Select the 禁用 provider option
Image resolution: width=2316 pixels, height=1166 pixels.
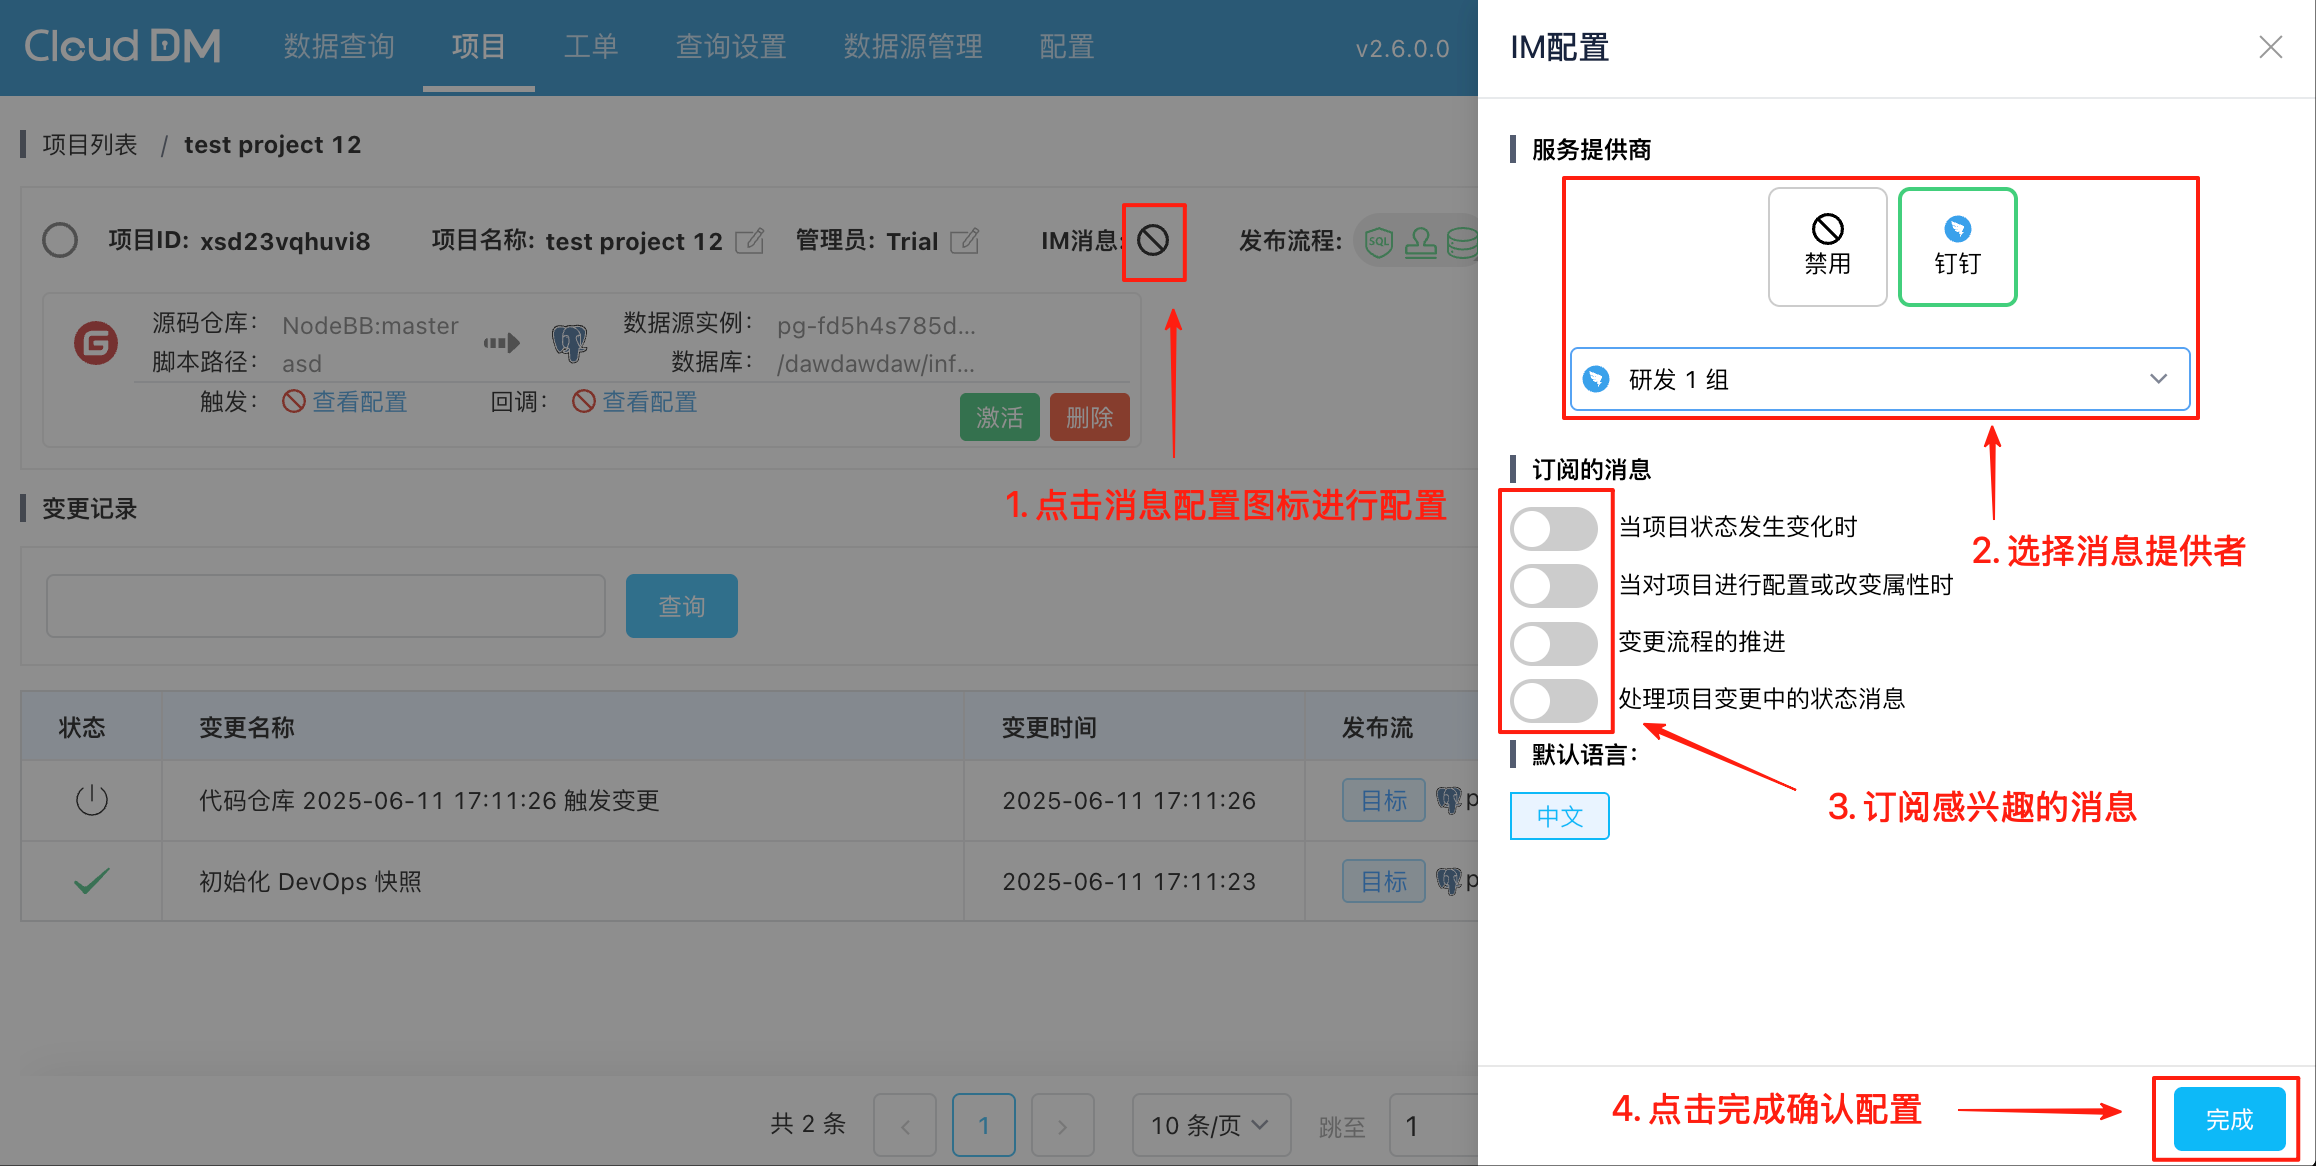(x=1826, y=246)
